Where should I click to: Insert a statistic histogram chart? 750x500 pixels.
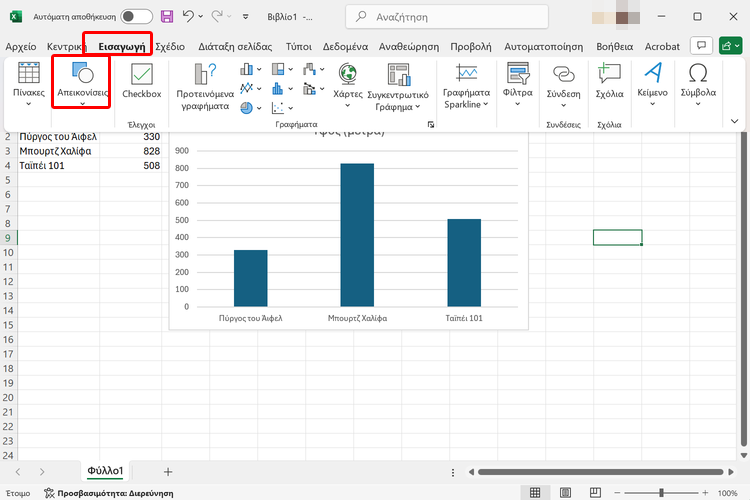click(x=278, y=89)
